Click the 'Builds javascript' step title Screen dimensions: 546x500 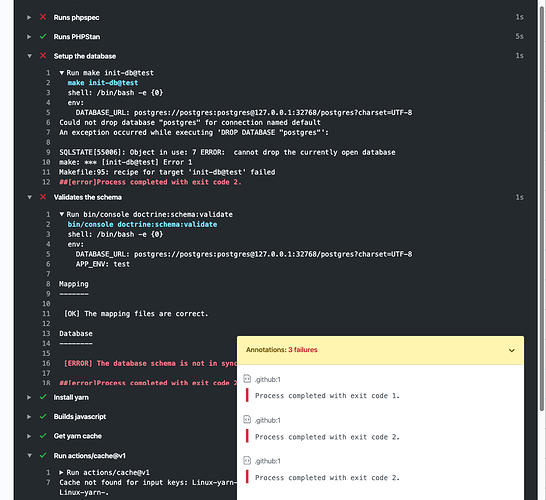click(x=79, y=416)
